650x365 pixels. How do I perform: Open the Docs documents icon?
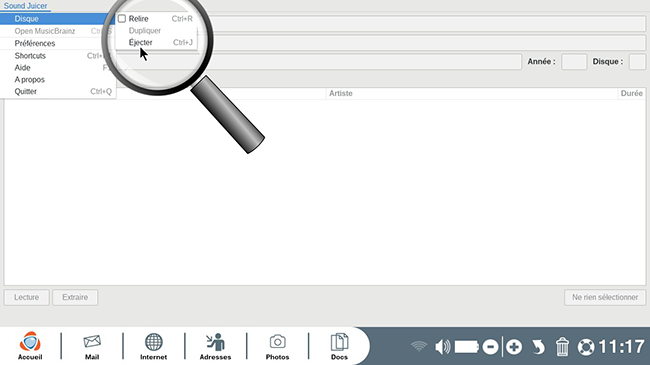tap(339, 346)
